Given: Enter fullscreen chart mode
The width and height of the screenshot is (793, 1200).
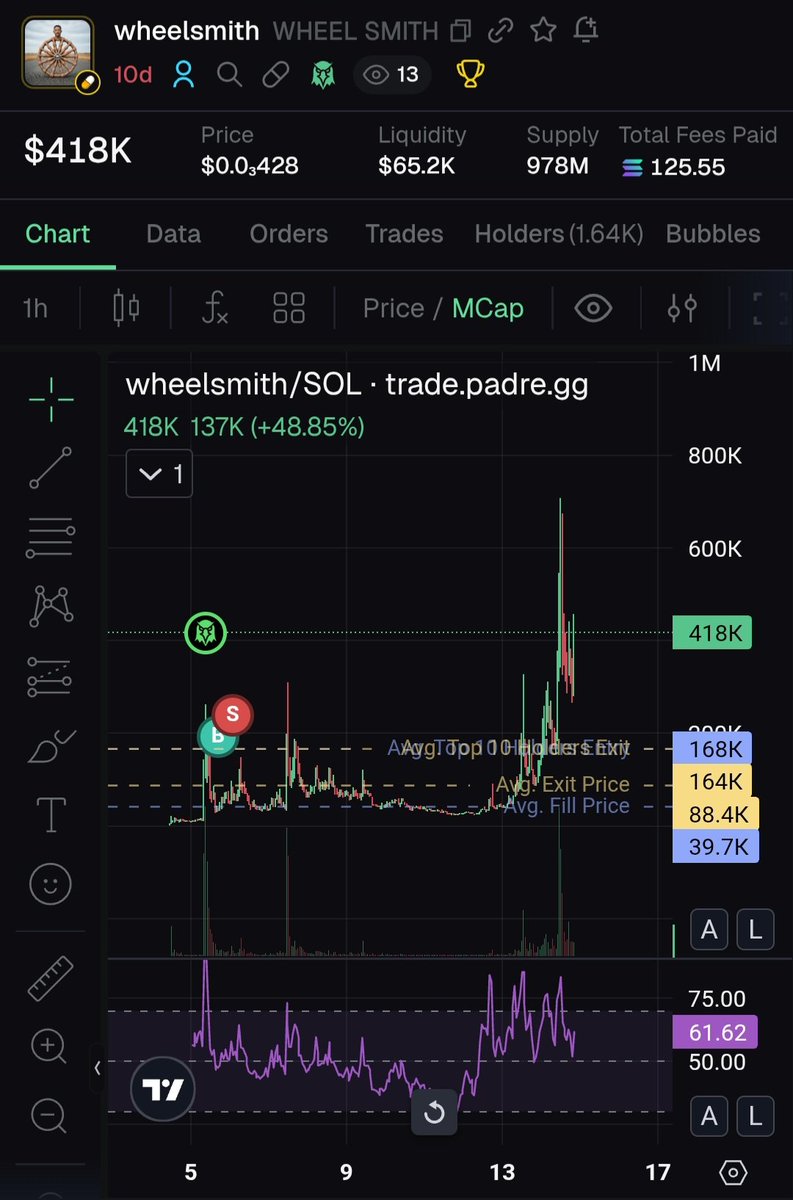Looking at the screenshot, I should coord(770,308).
